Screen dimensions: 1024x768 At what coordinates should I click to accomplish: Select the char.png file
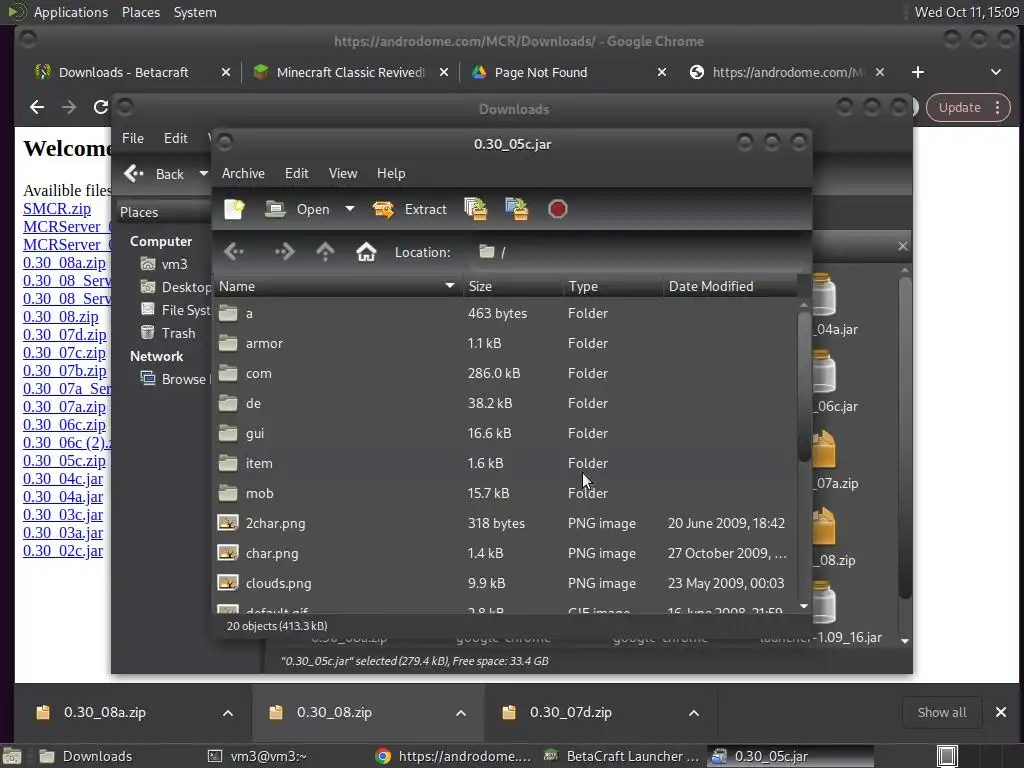[x=505, y=554]
